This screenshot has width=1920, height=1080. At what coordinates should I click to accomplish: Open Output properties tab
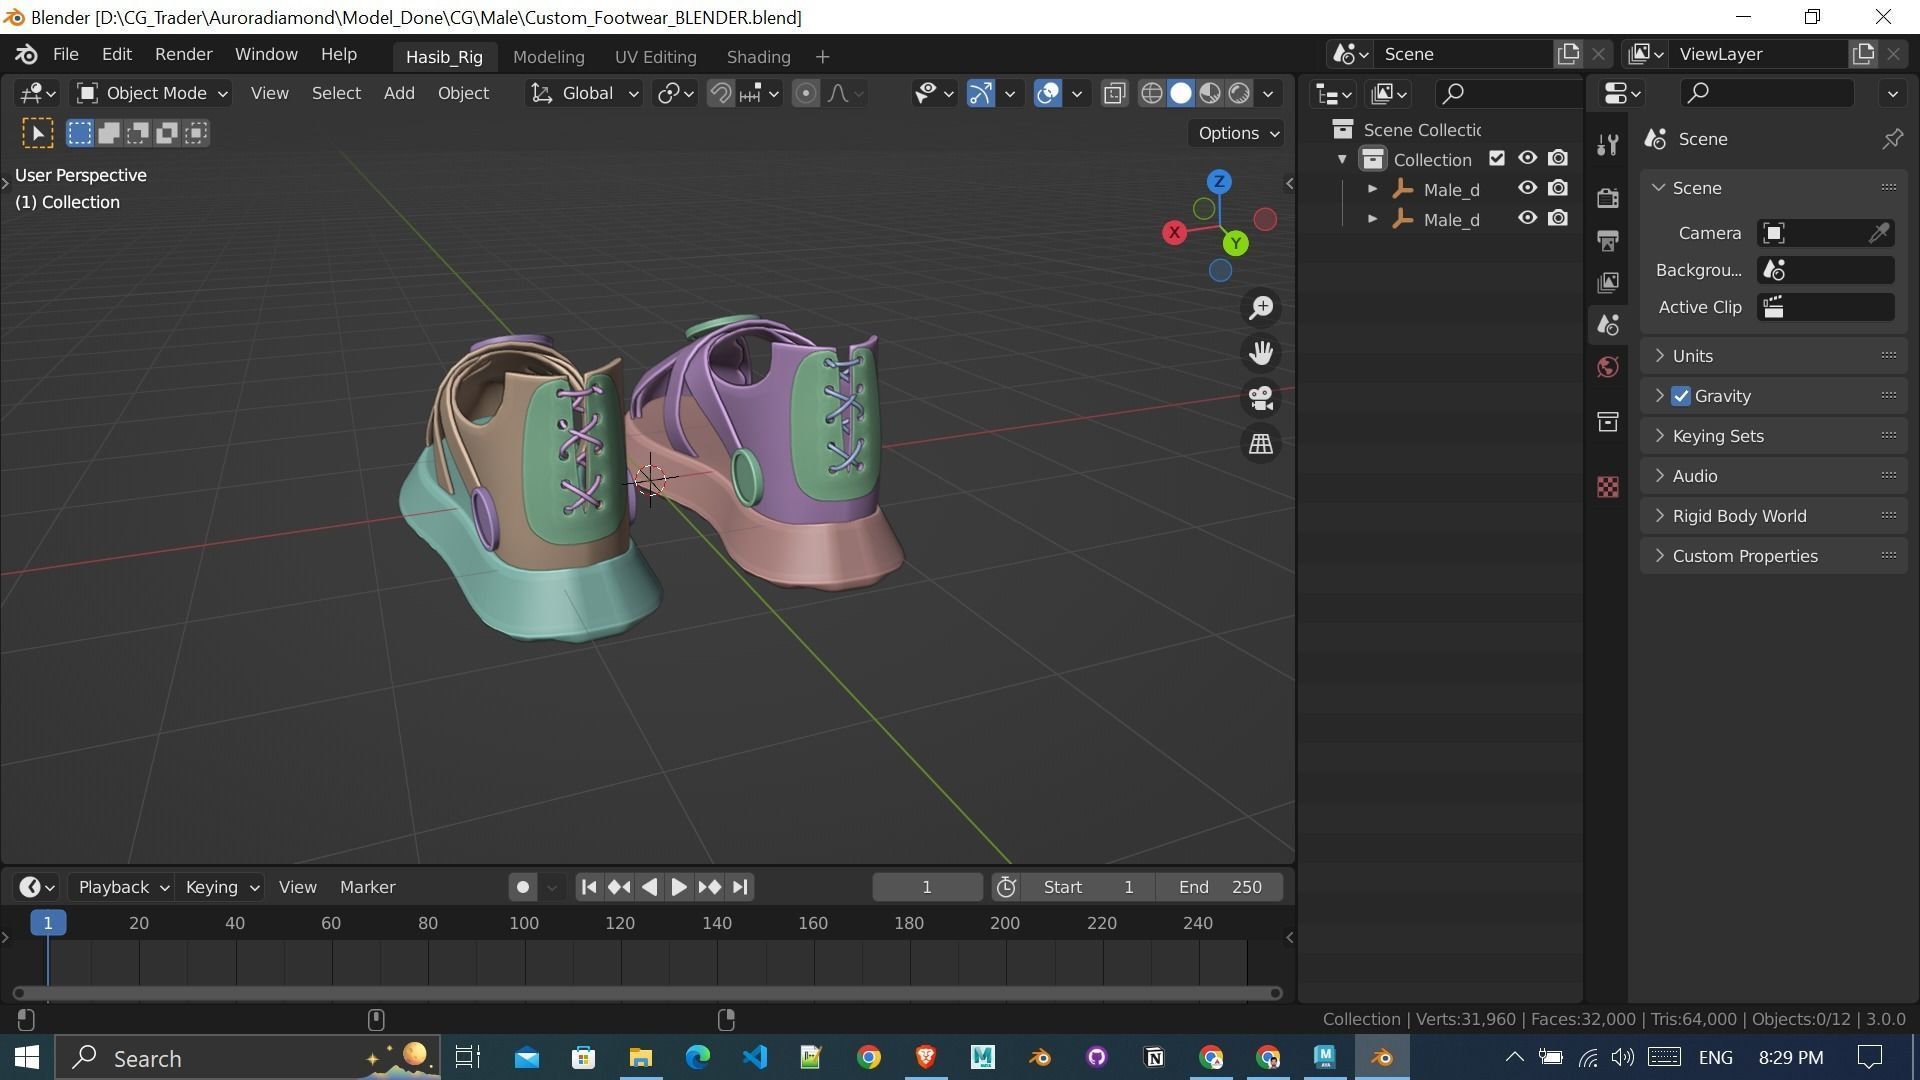click(1608, 240)
